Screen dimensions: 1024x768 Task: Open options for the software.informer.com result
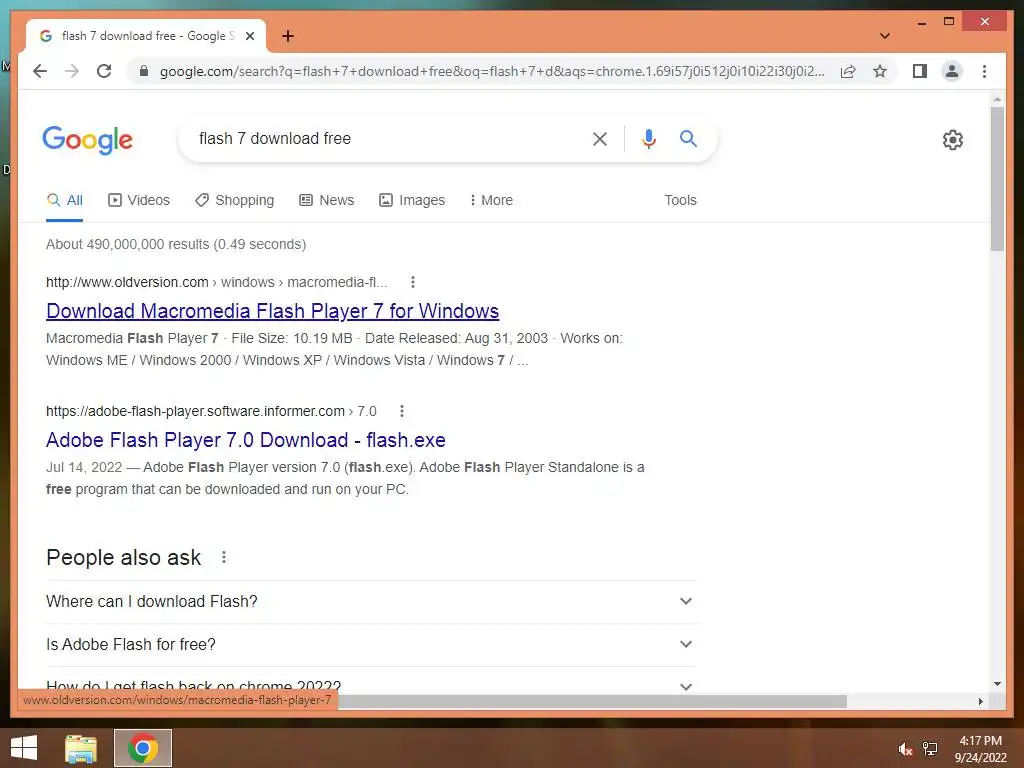(402, 411)
